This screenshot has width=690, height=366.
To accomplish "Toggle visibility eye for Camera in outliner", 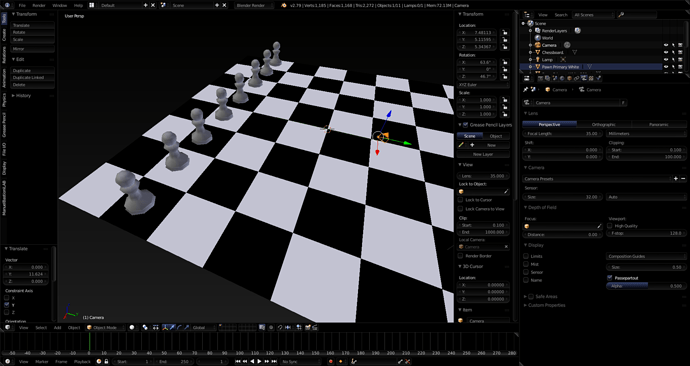I will coord(666,45).
